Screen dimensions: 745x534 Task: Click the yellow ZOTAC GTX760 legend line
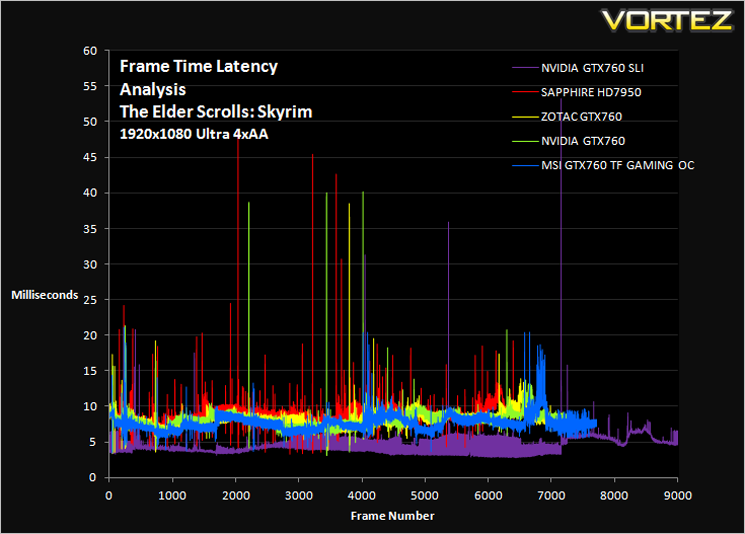coord(525,116)
